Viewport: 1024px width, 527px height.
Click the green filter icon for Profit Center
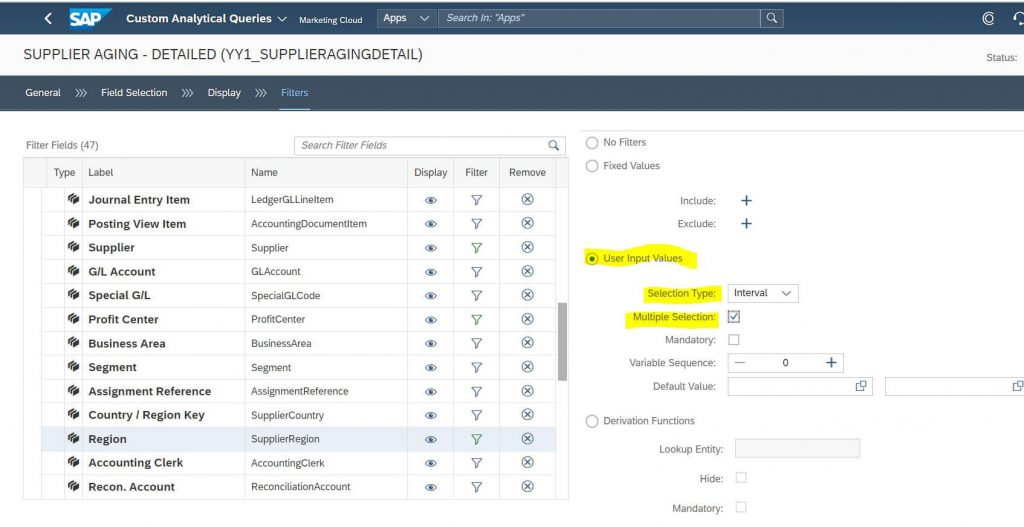477,319
